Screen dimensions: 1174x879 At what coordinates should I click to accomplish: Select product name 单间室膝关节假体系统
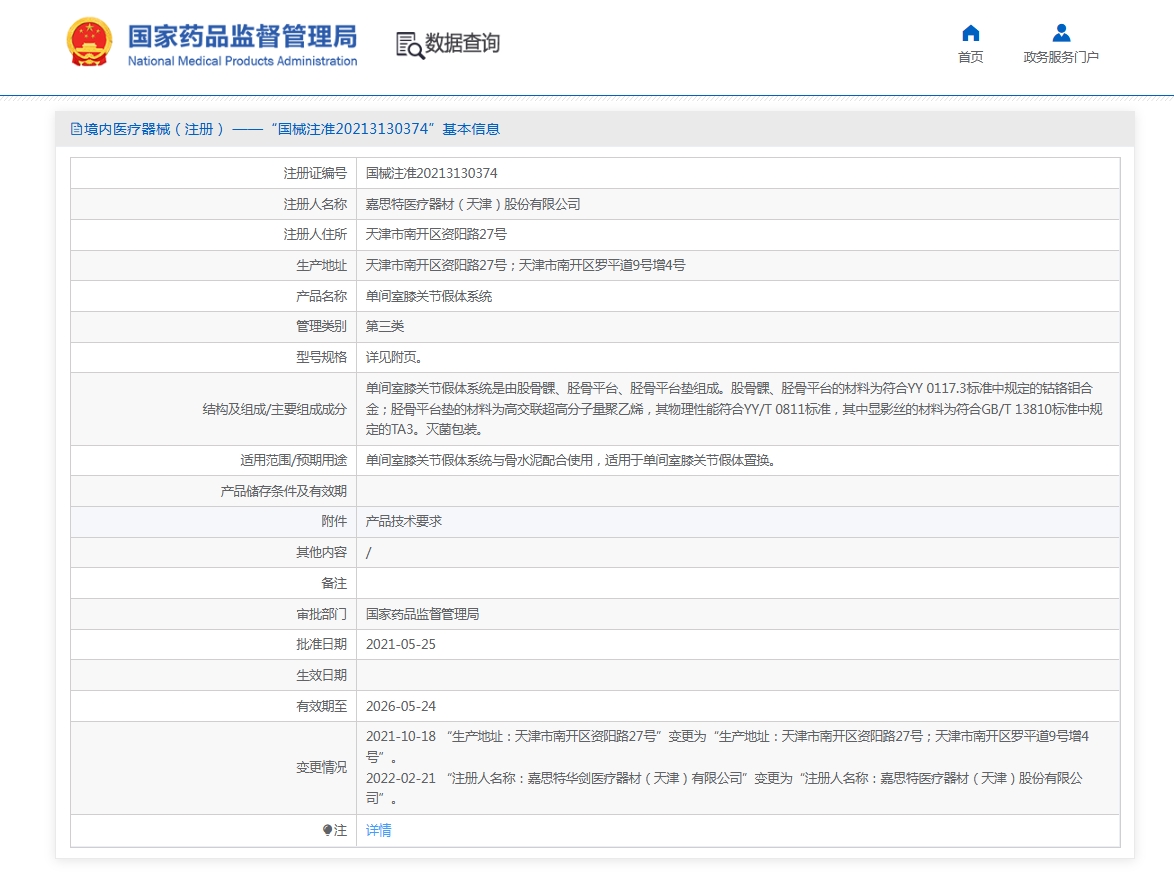tap(428, 296)
